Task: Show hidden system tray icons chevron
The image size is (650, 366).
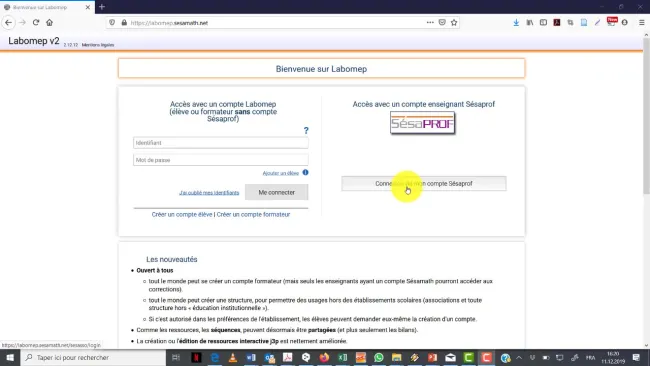Action: tap(519, 357)
